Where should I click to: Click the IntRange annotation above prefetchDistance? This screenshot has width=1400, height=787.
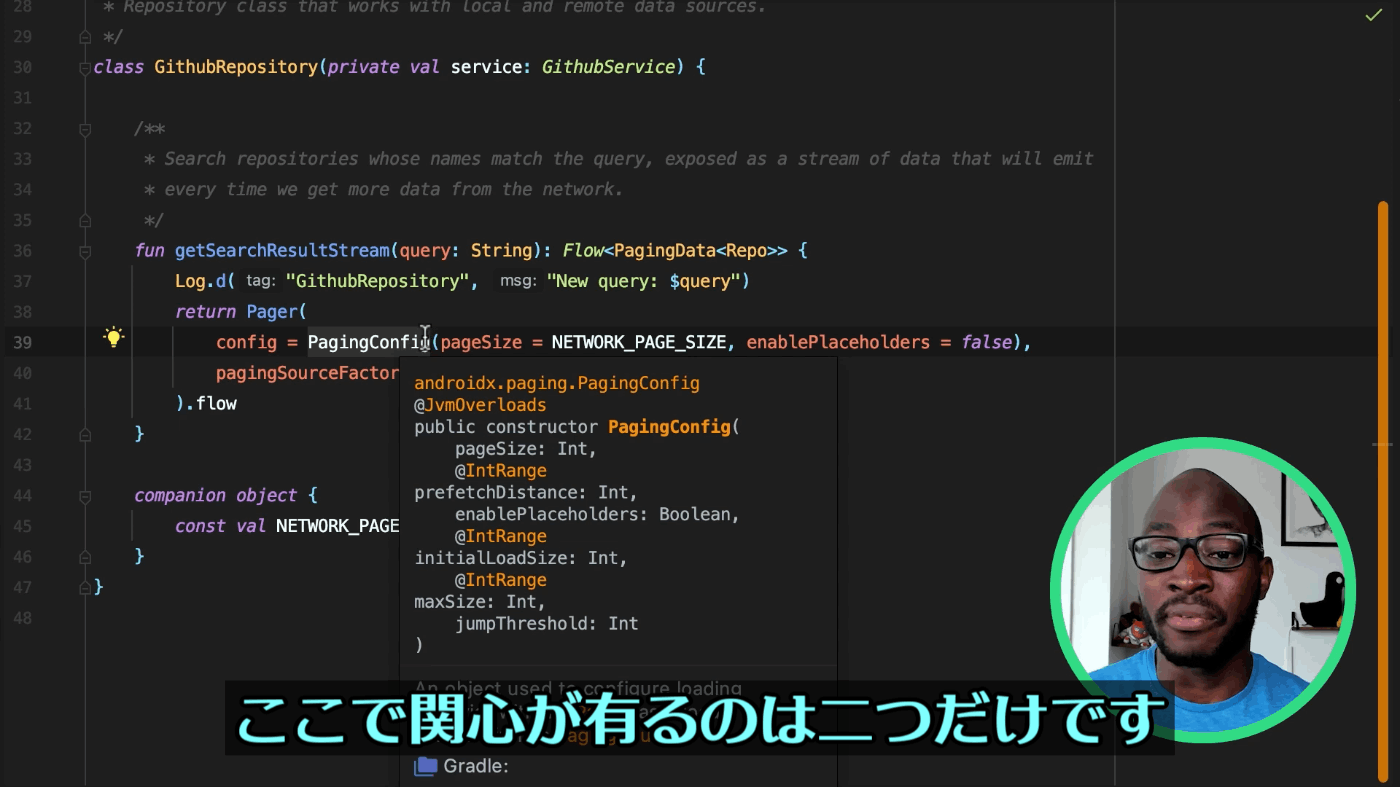pos(506,471)
